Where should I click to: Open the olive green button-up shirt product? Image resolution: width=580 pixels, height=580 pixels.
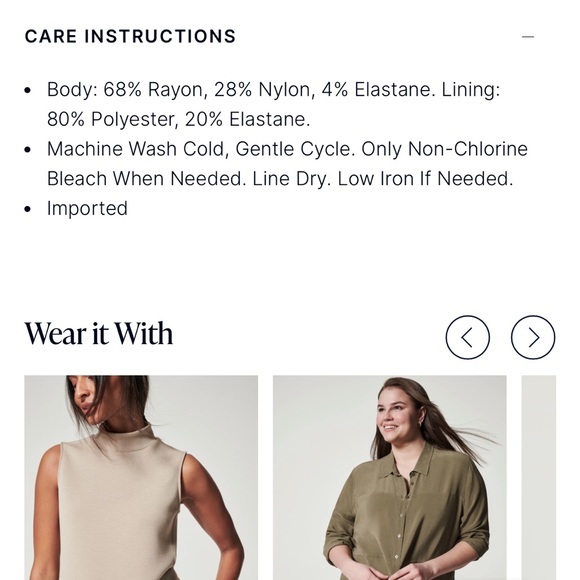click(x=390, y=478)
